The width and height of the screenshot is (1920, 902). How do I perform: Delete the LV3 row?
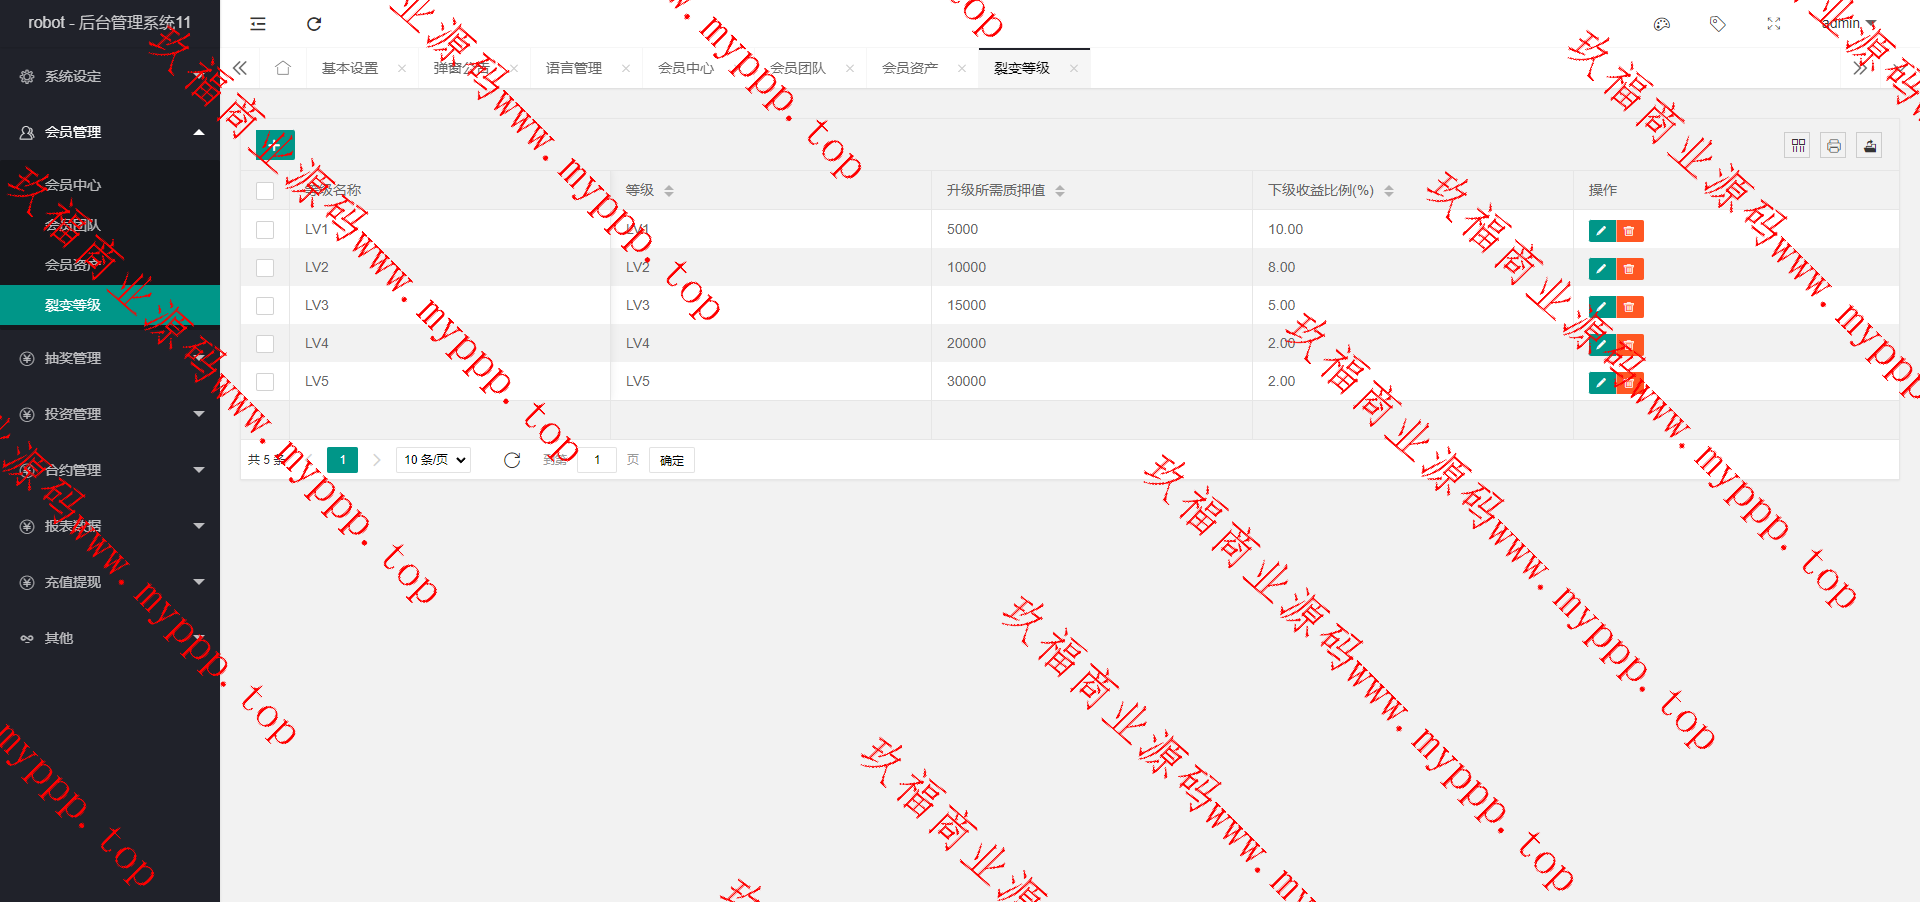1630,307
